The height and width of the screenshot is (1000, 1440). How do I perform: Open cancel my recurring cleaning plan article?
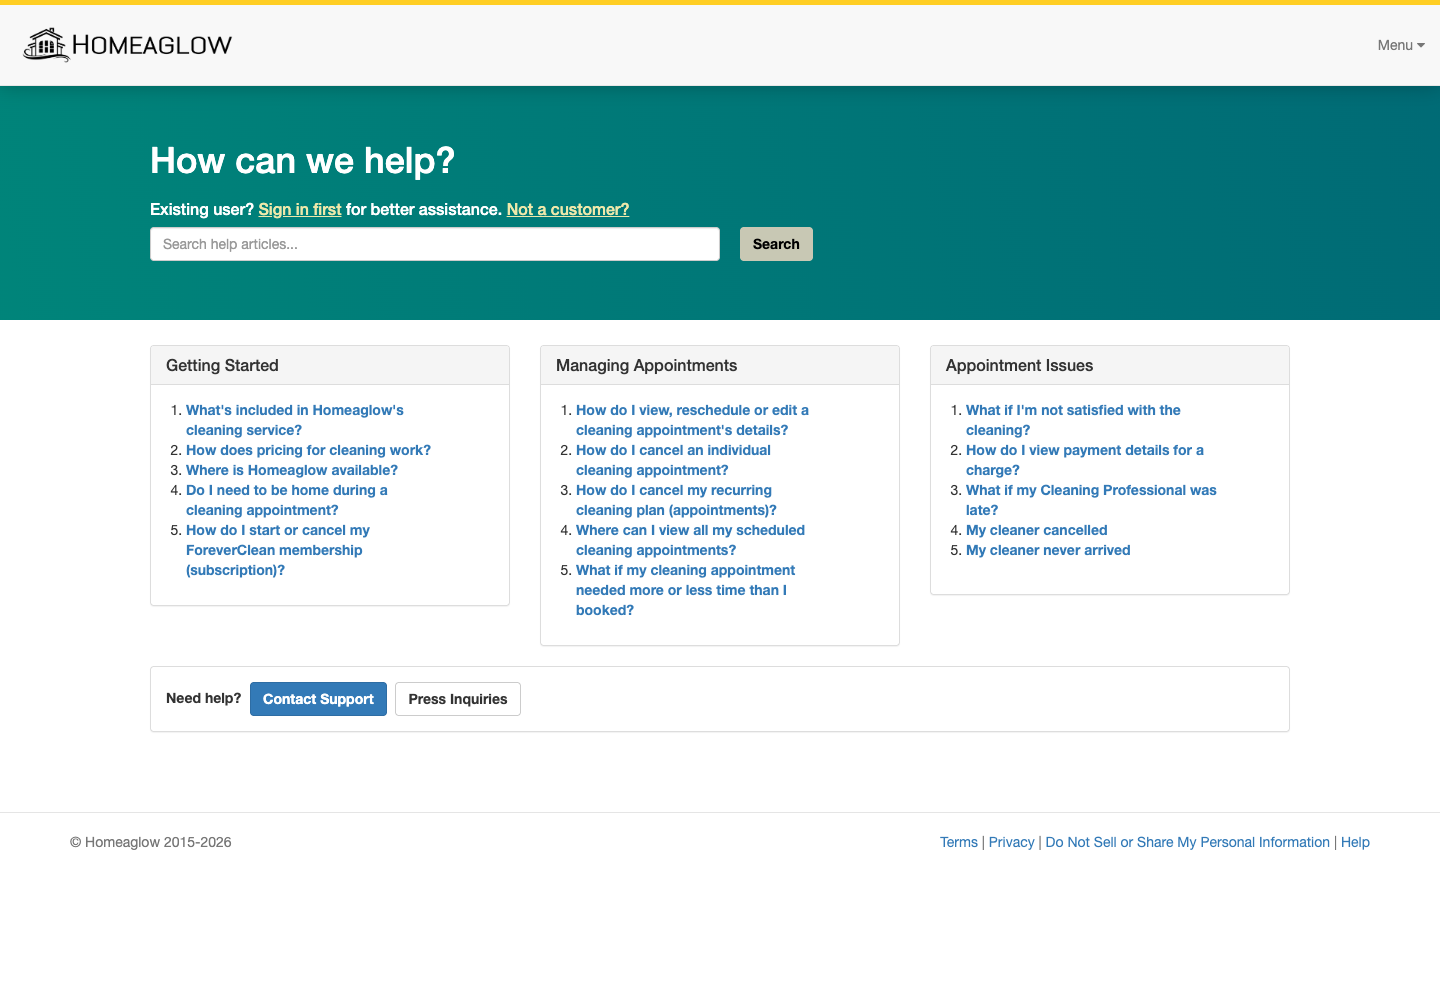676,500
